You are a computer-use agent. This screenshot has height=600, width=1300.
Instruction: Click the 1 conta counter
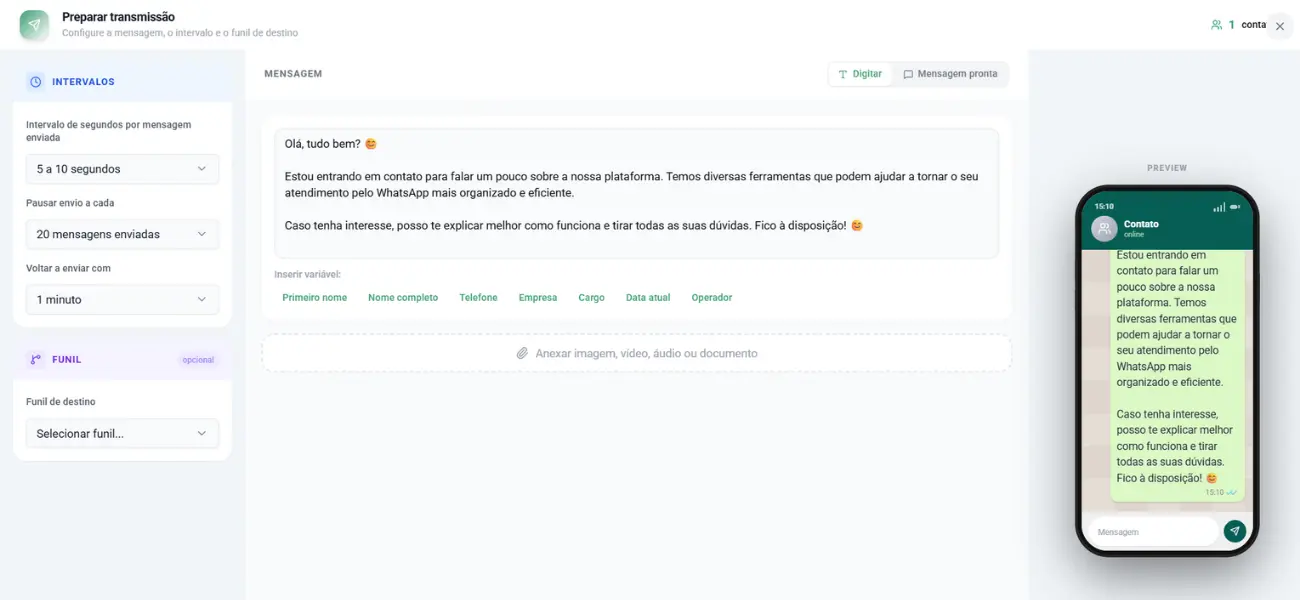pos(1238,25)
